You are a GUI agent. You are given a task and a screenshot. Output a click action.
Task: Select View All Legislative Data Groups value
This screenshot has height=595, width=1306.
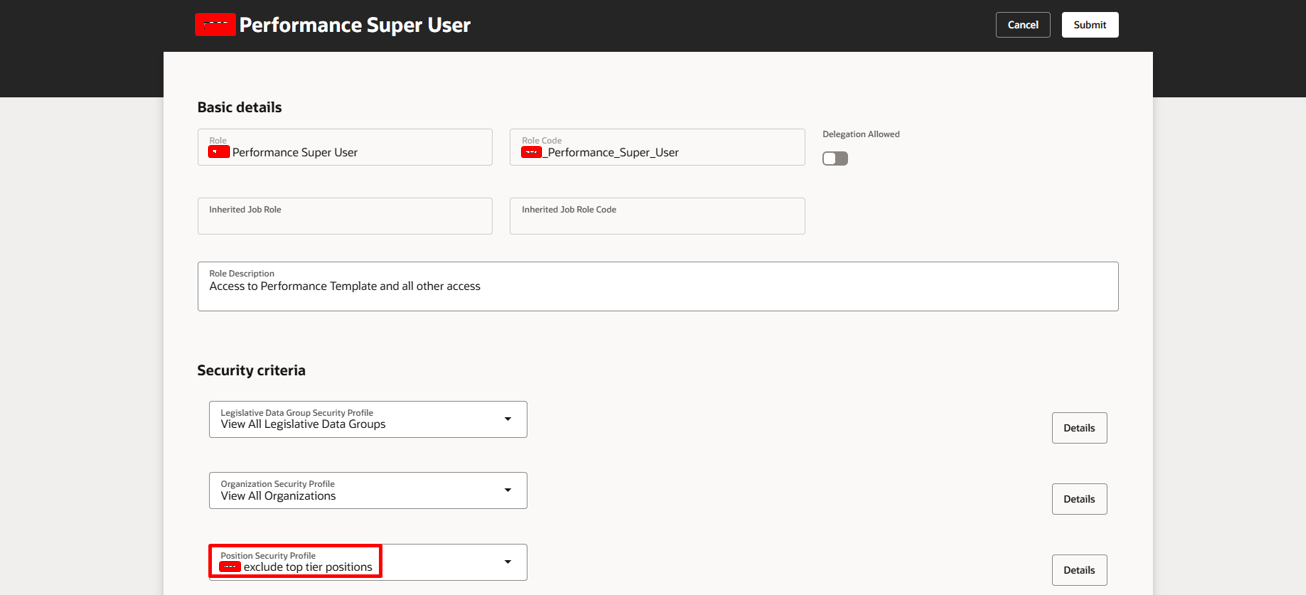click(303, 424)
